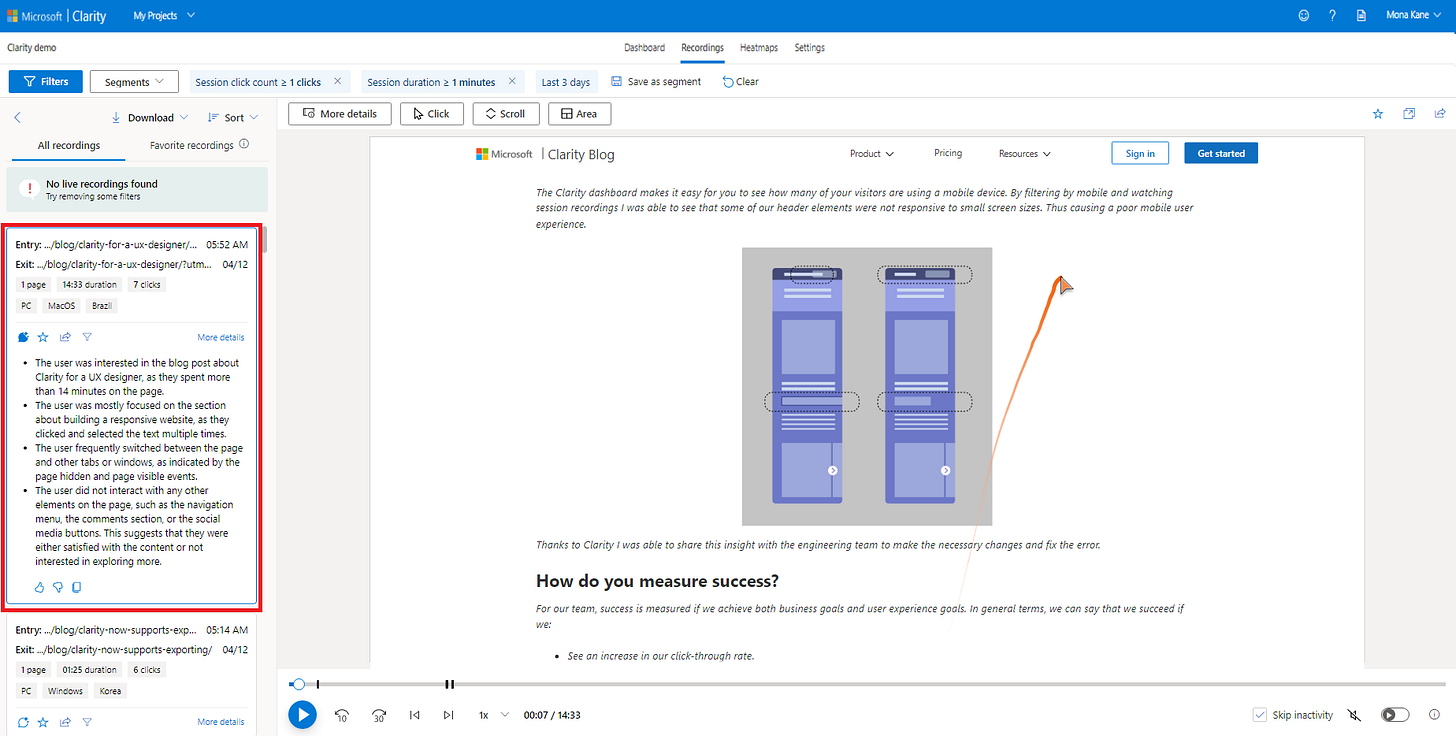Open the Segments dropdown

(x=134, y=82)
